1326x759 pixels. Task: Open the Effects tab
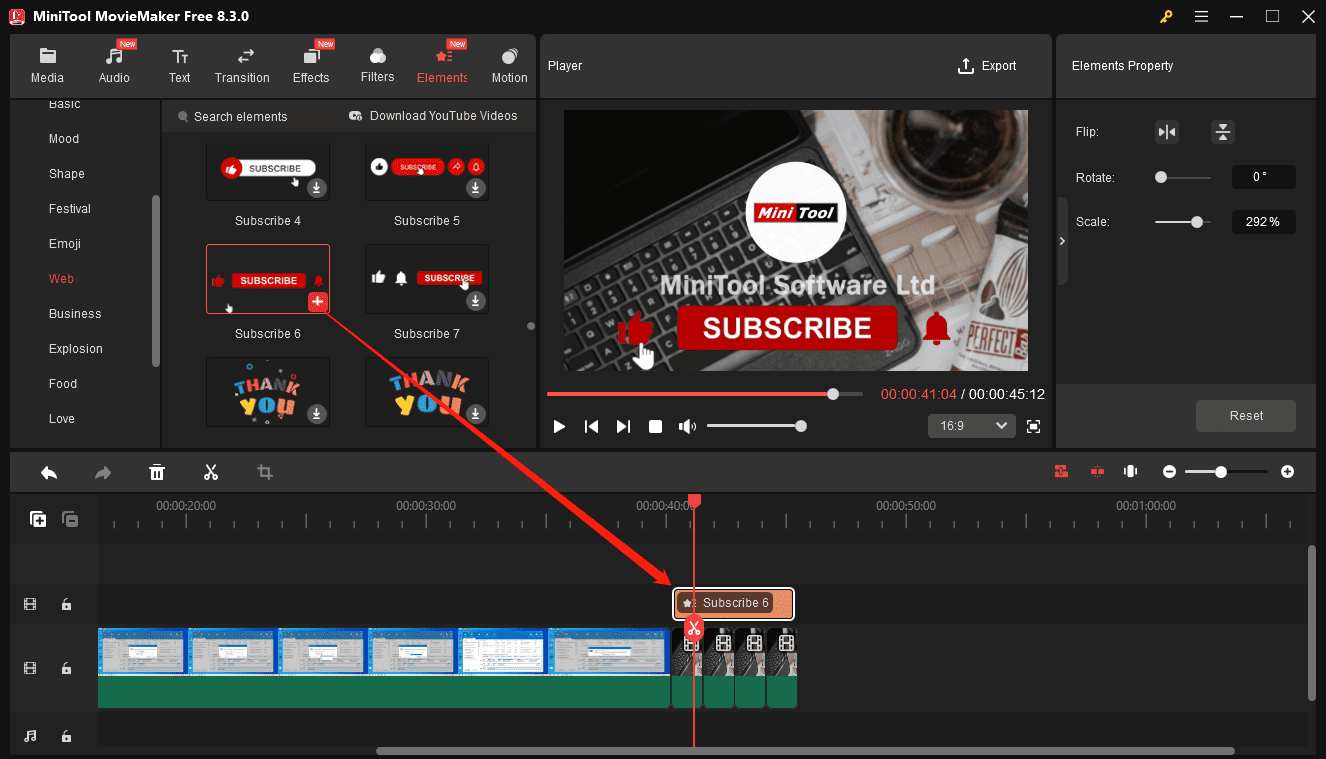[x=311, y=65]
